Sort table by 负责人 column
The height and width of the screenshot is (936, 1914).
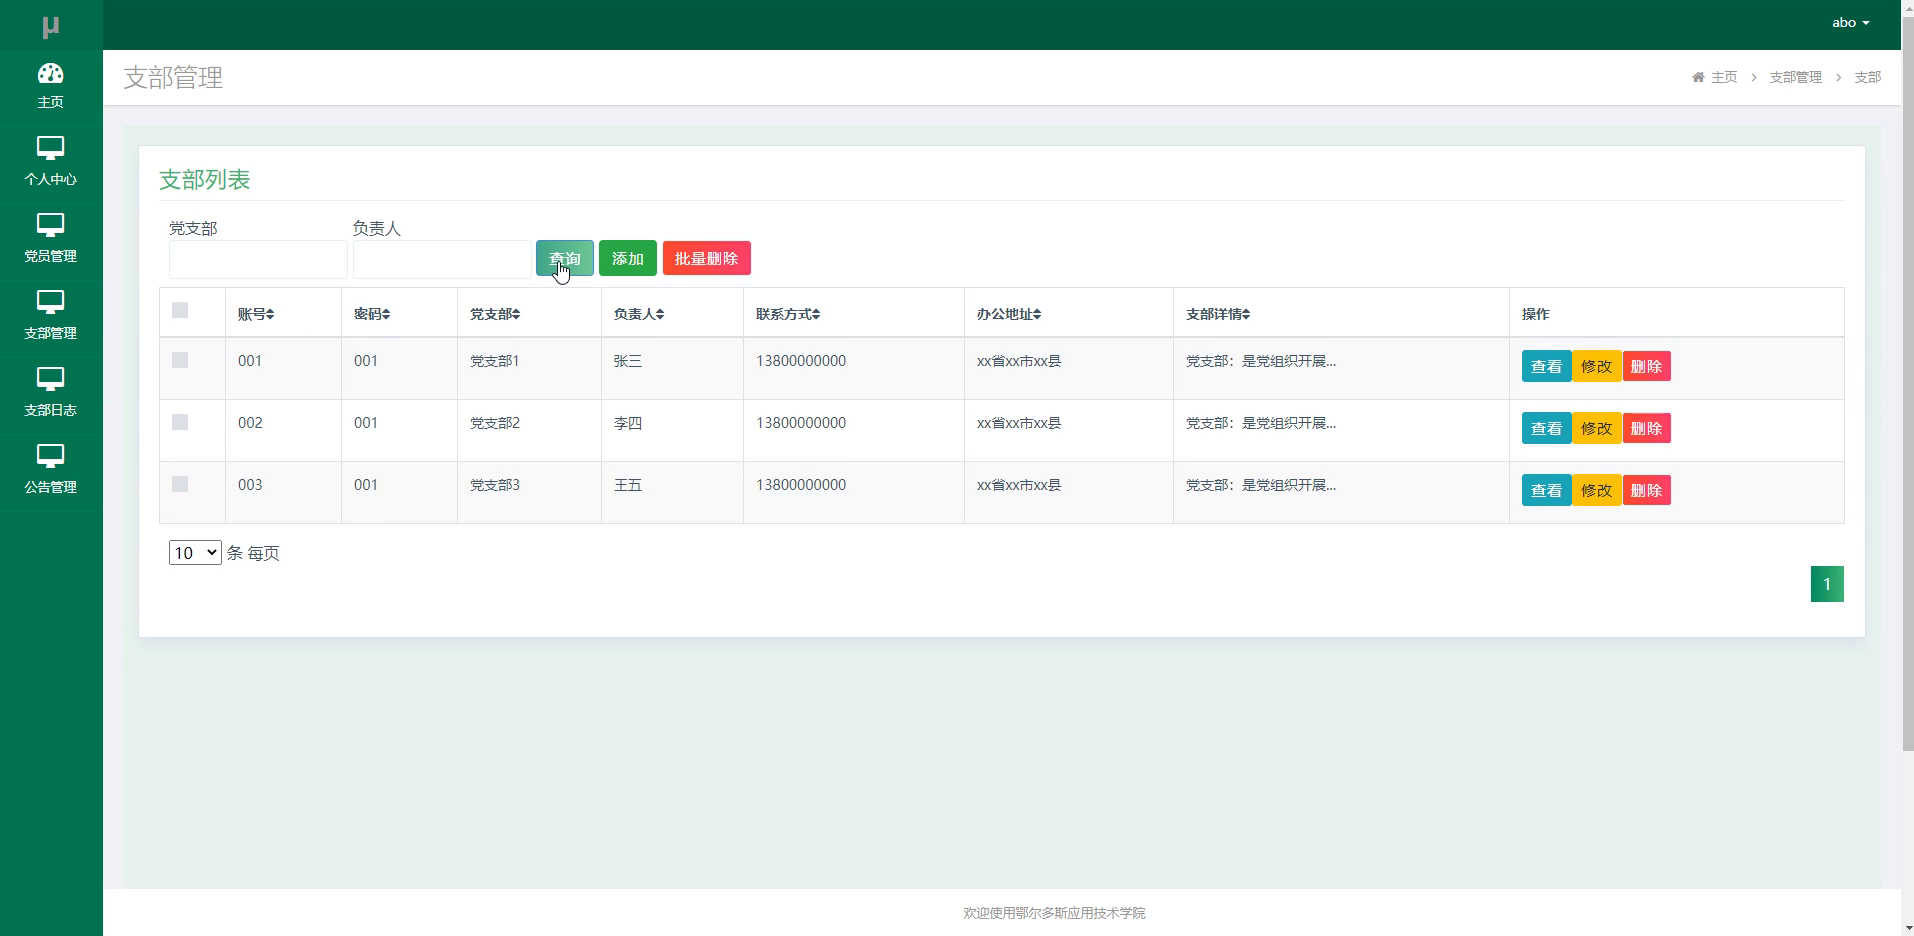639,314
